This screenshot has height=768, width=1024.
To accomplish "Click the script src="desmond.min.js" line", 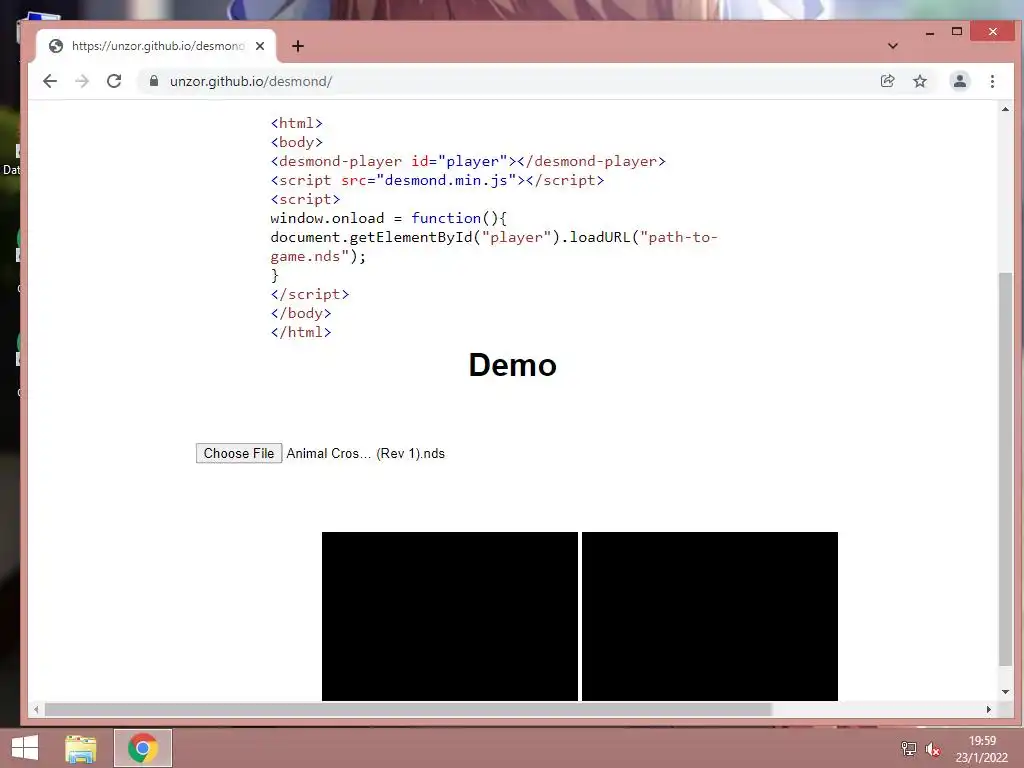I will (438, 180).
